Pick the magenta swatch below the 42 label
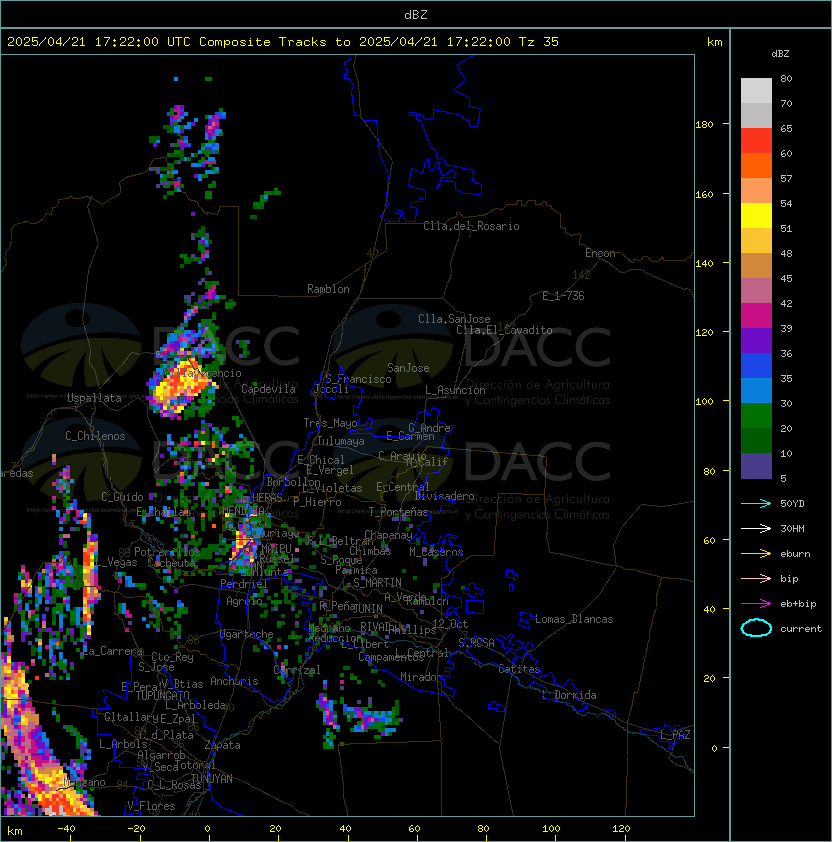This screenshot has width=832, height=842. 756,316
